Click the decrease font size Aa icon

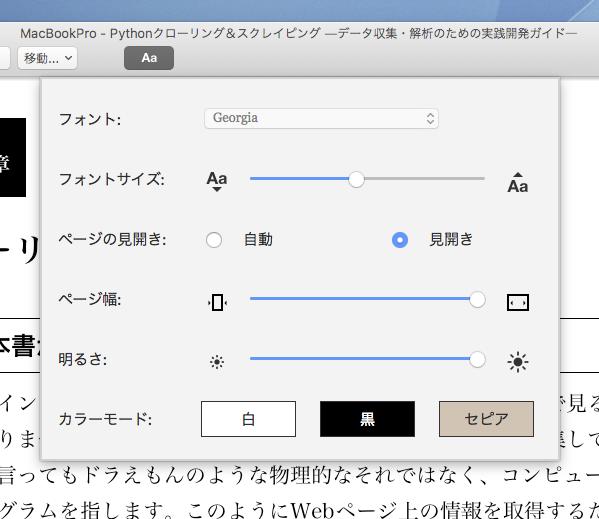tap(217, 181)
